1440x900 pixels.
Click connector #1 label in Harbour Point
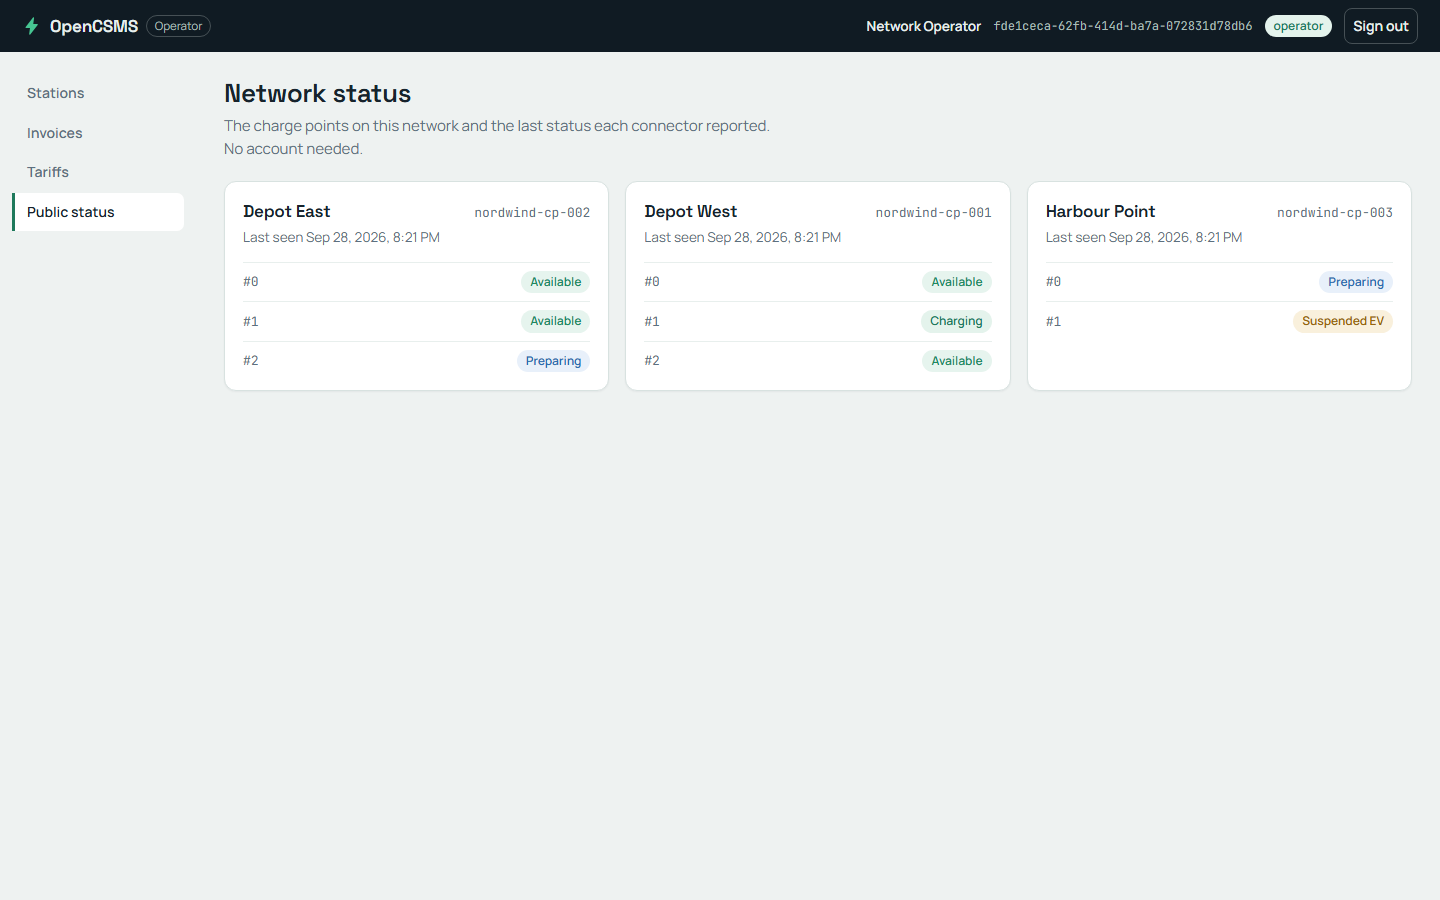[1054, 321]
